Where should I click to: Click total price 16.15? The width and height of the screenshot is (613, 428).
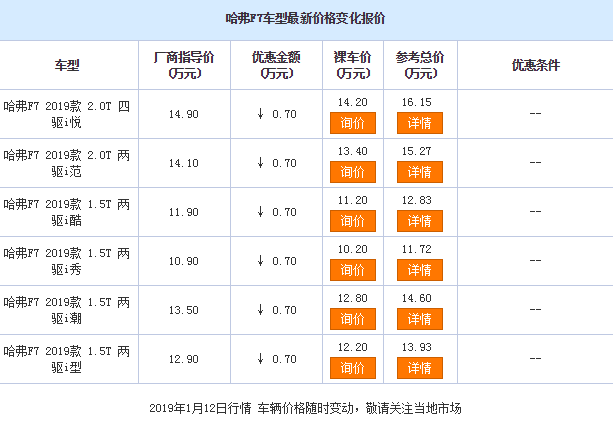coord(417,102)
